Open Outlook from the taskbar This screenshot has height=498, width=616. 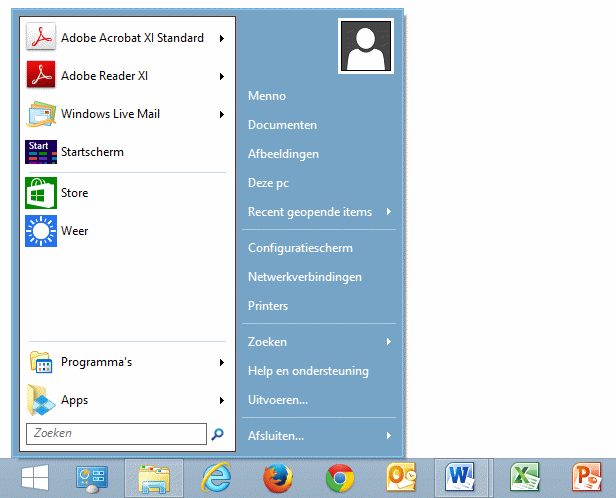[401, 478]
